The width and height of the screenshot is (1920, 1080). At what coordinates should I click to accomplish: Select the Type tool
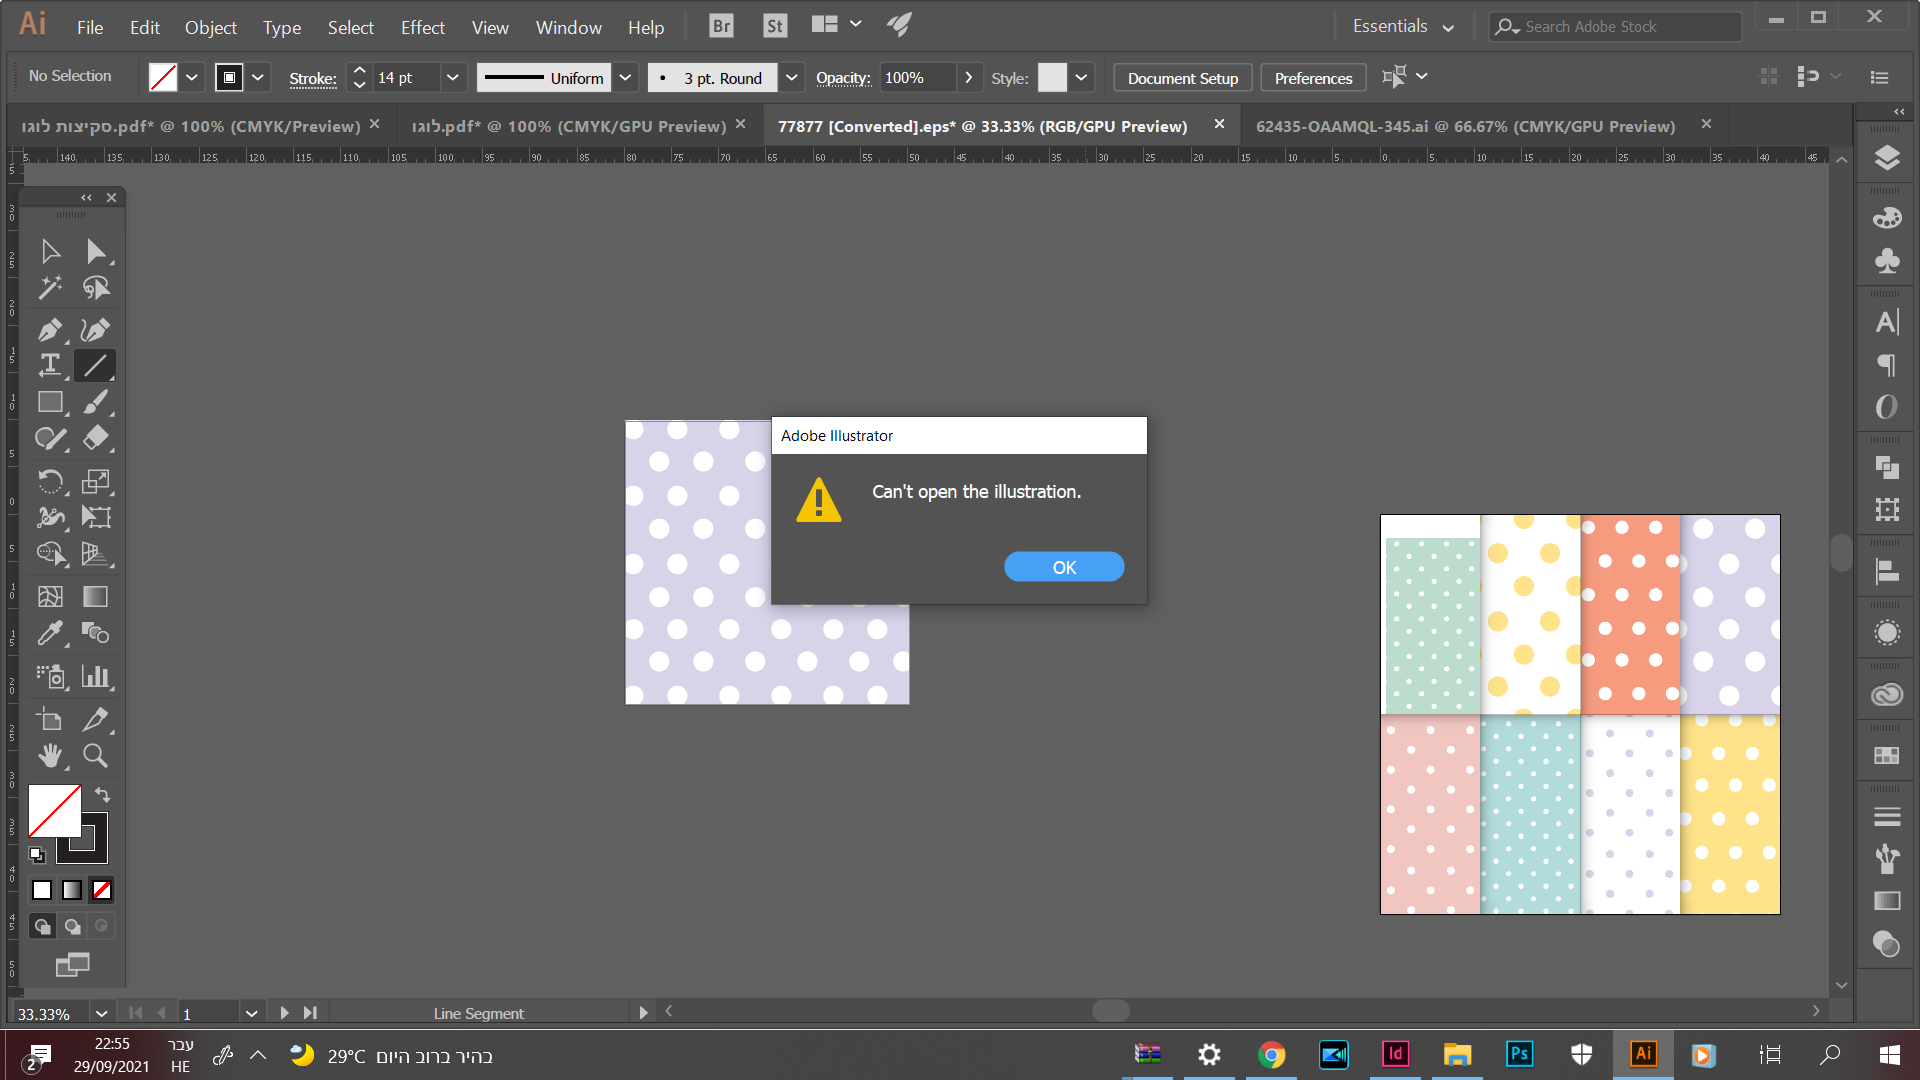click(x=50, y=366)
